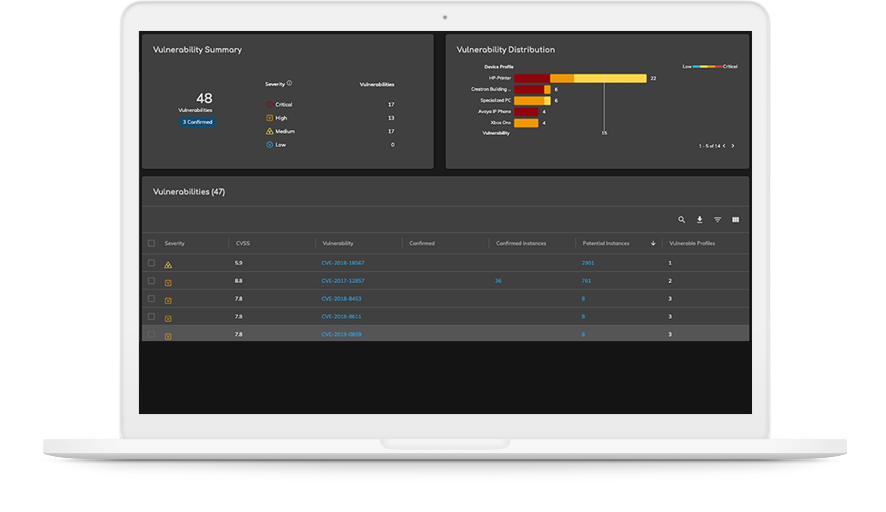Click the Critical severity icon in summary

coord(269,104)
